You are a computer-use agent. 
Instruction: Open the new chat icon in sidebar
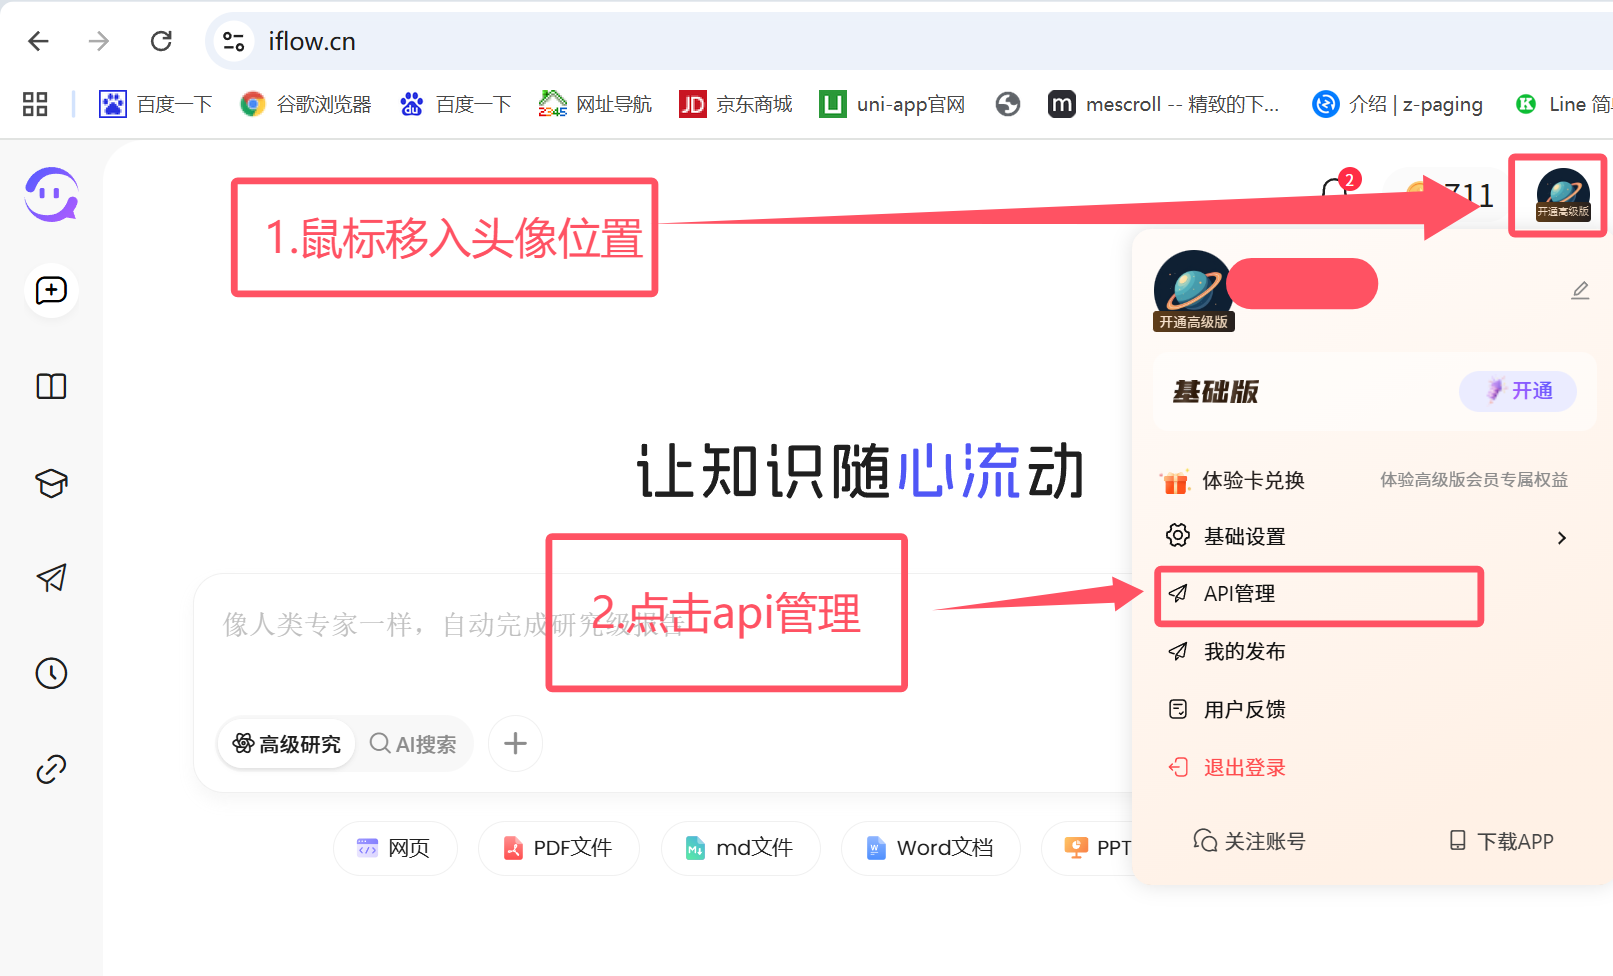(50, 291)
